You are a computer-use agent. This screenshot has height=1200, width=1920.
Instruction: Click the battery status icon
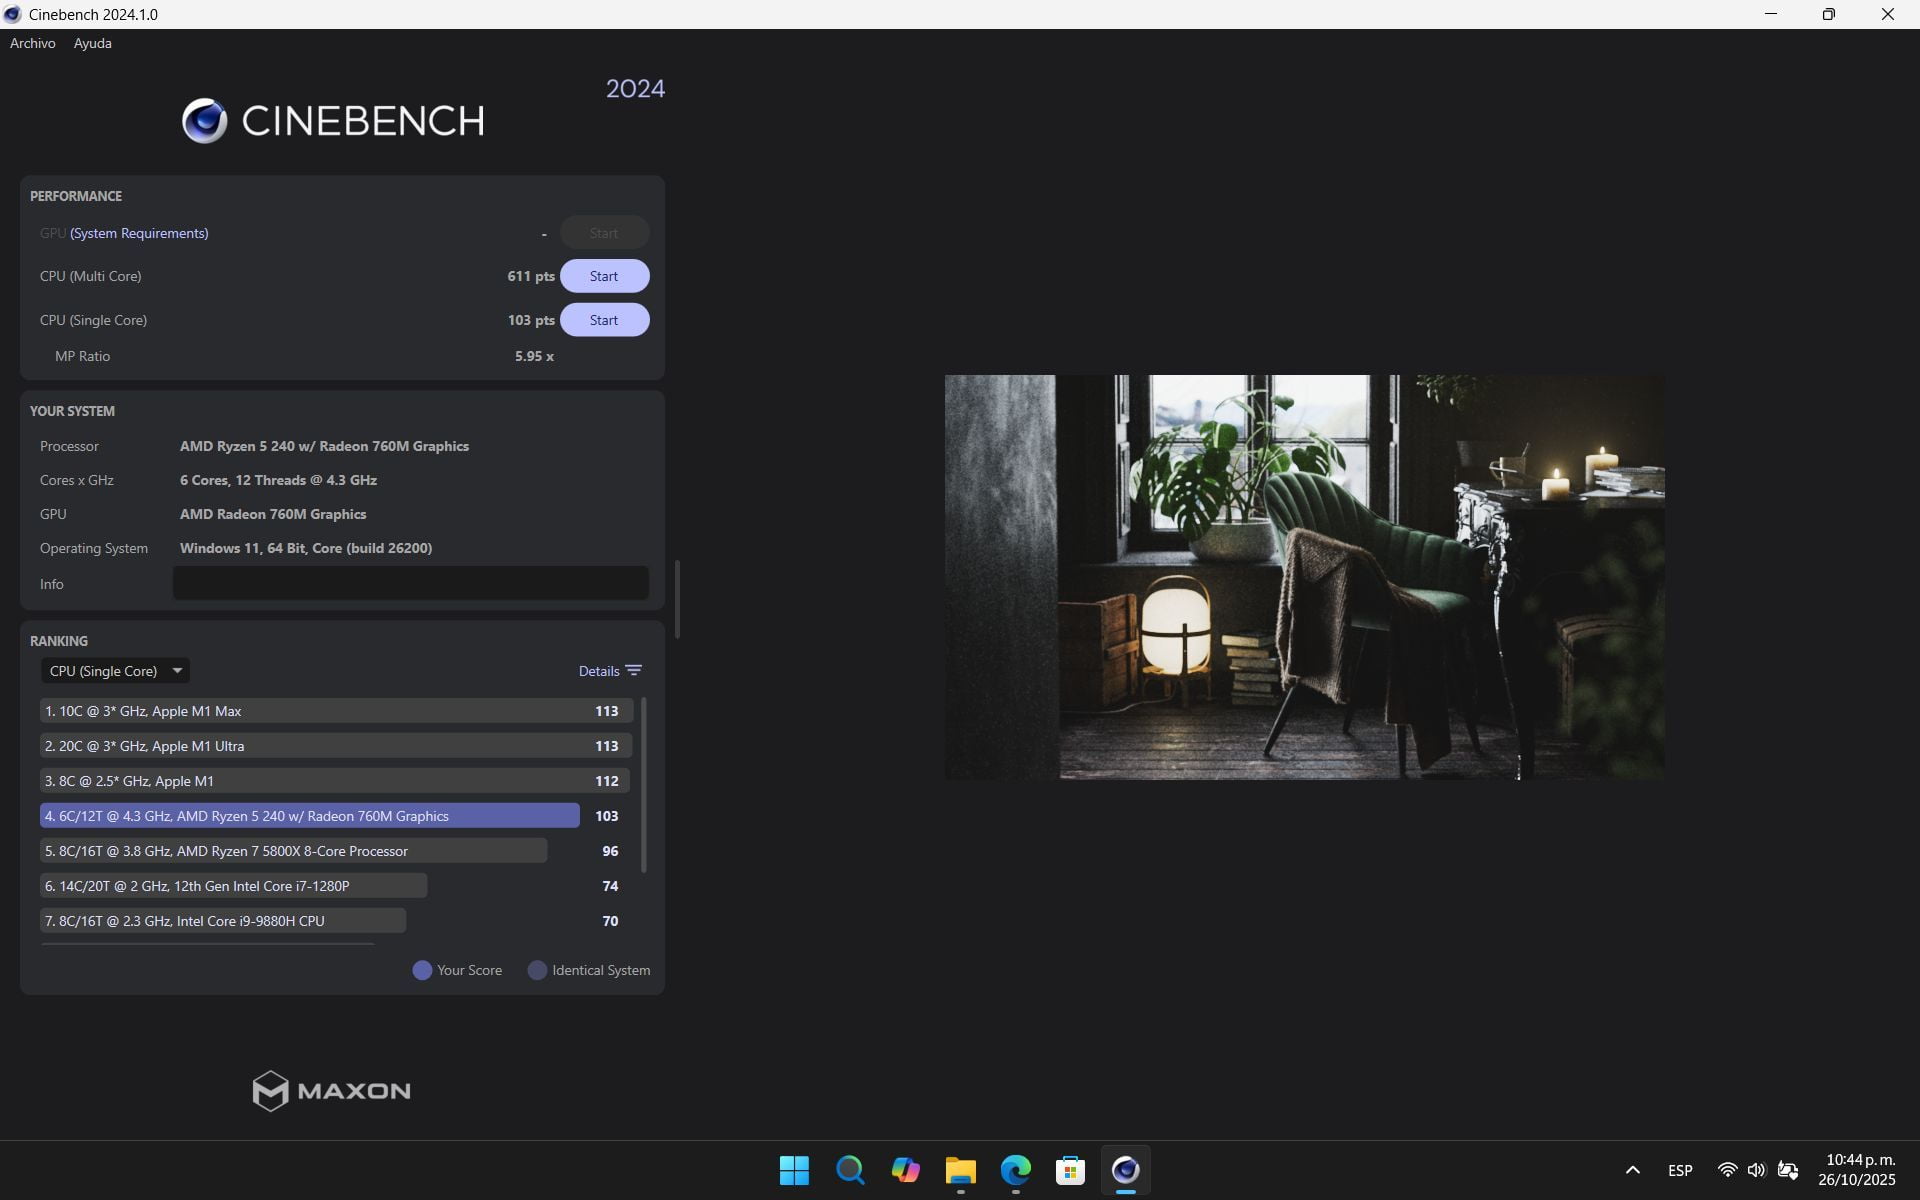[1788, 1170]
